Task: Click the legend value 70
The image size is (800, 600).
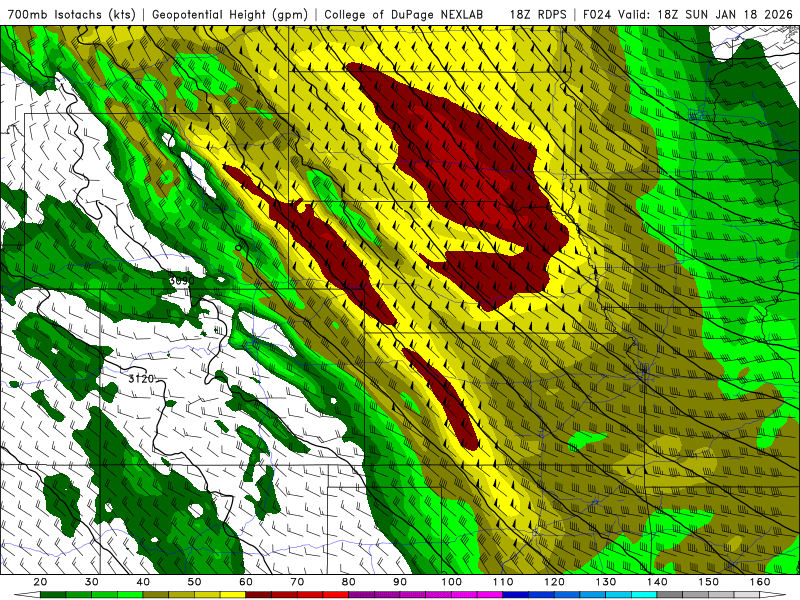Action: [x=297, y=582]
